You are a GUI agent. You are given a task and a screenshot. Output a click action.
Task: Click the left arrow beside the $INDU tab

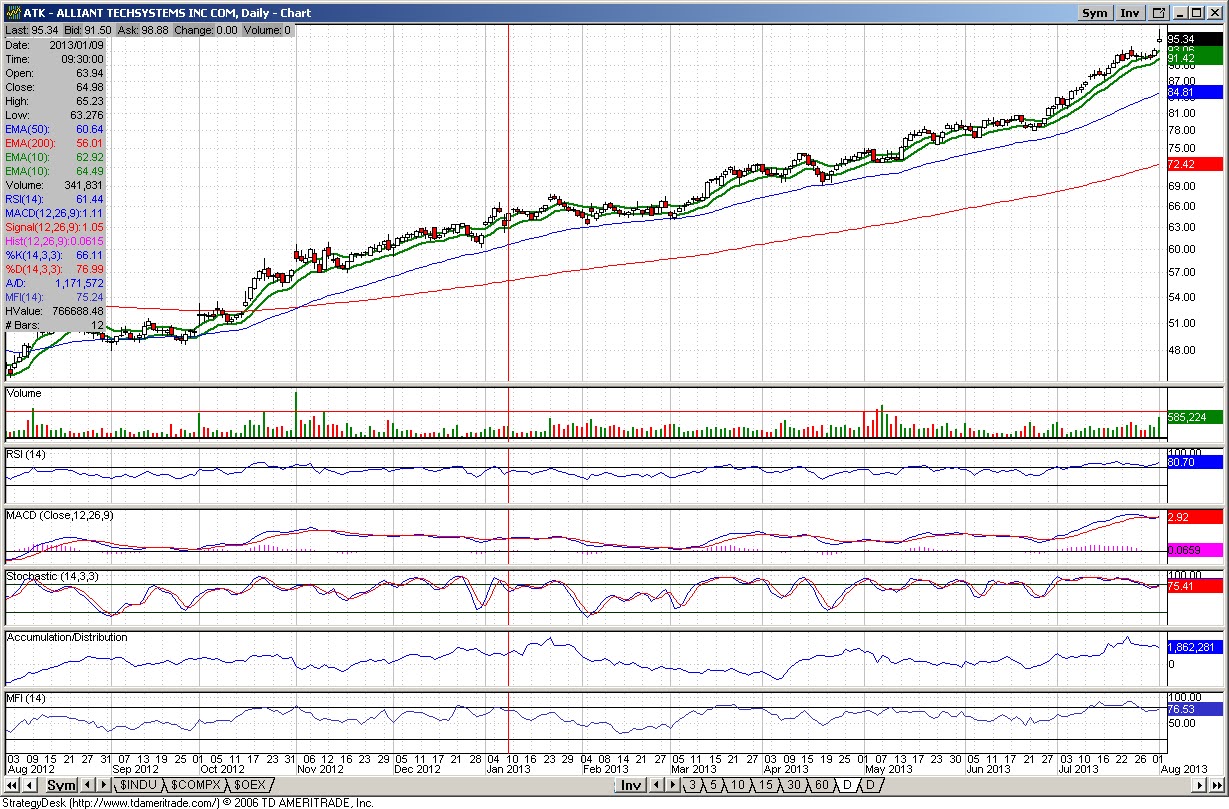coord(88,785)
